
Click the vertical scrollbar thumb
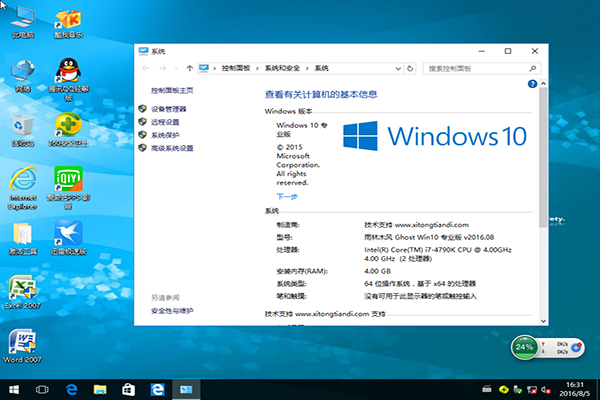click(x=543, y=157)
